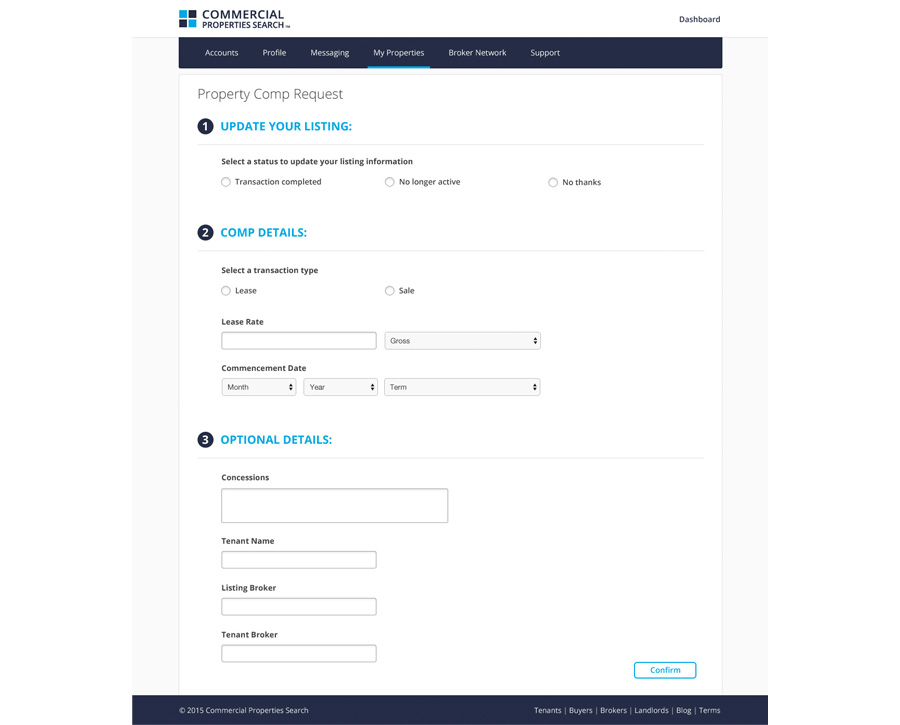
Task: Expand the Term dropdown
Action: (462, 387)
